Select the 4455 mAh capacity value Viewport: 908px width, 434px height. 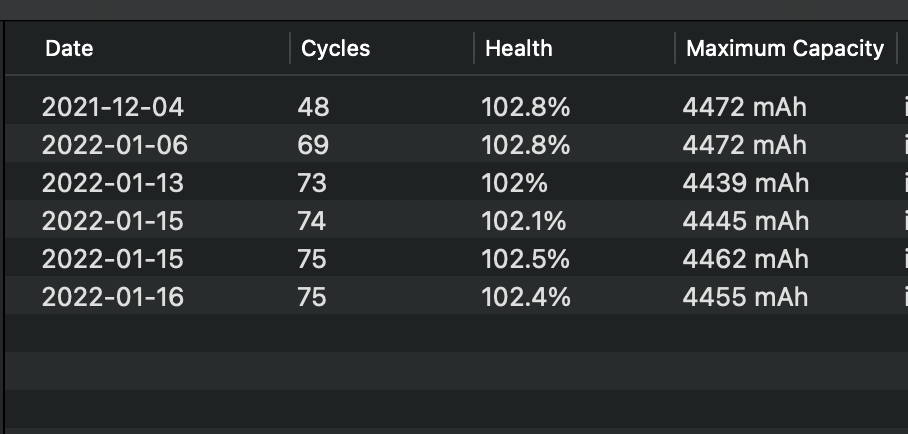pos(745,297)
